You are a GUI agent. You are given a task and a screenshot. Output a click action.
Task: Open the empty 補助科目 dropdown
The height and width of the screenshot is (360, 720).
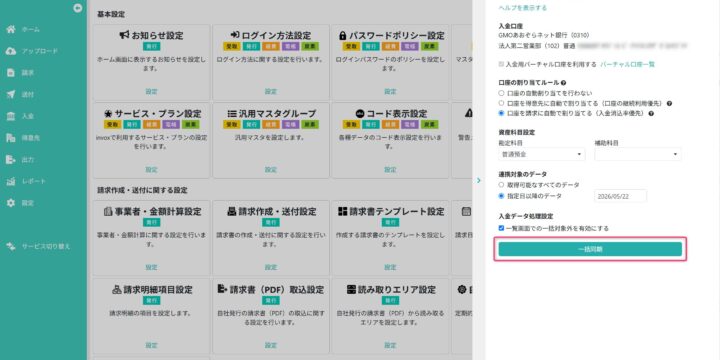click(x=638, y=154)
